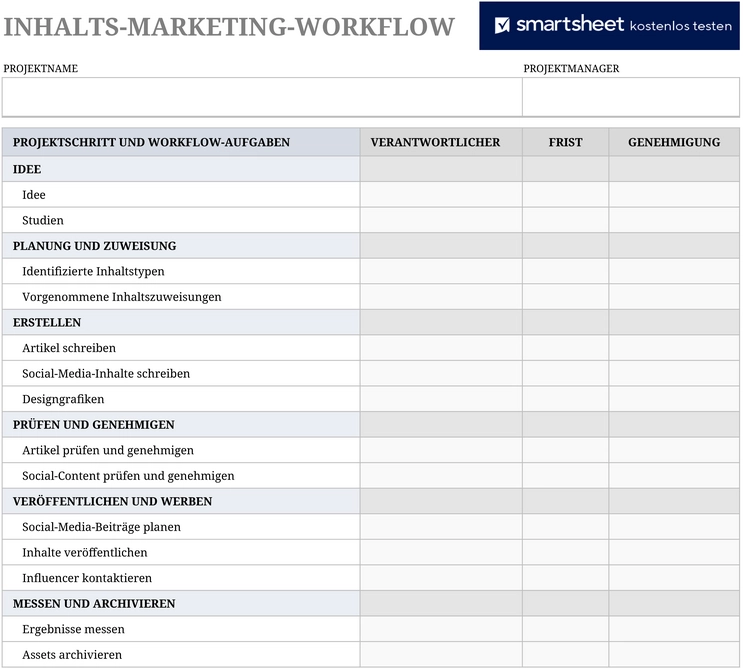Screen dimensions: 743x669
Task: Click 'Assets archivieren' task label
Action: 72,655
